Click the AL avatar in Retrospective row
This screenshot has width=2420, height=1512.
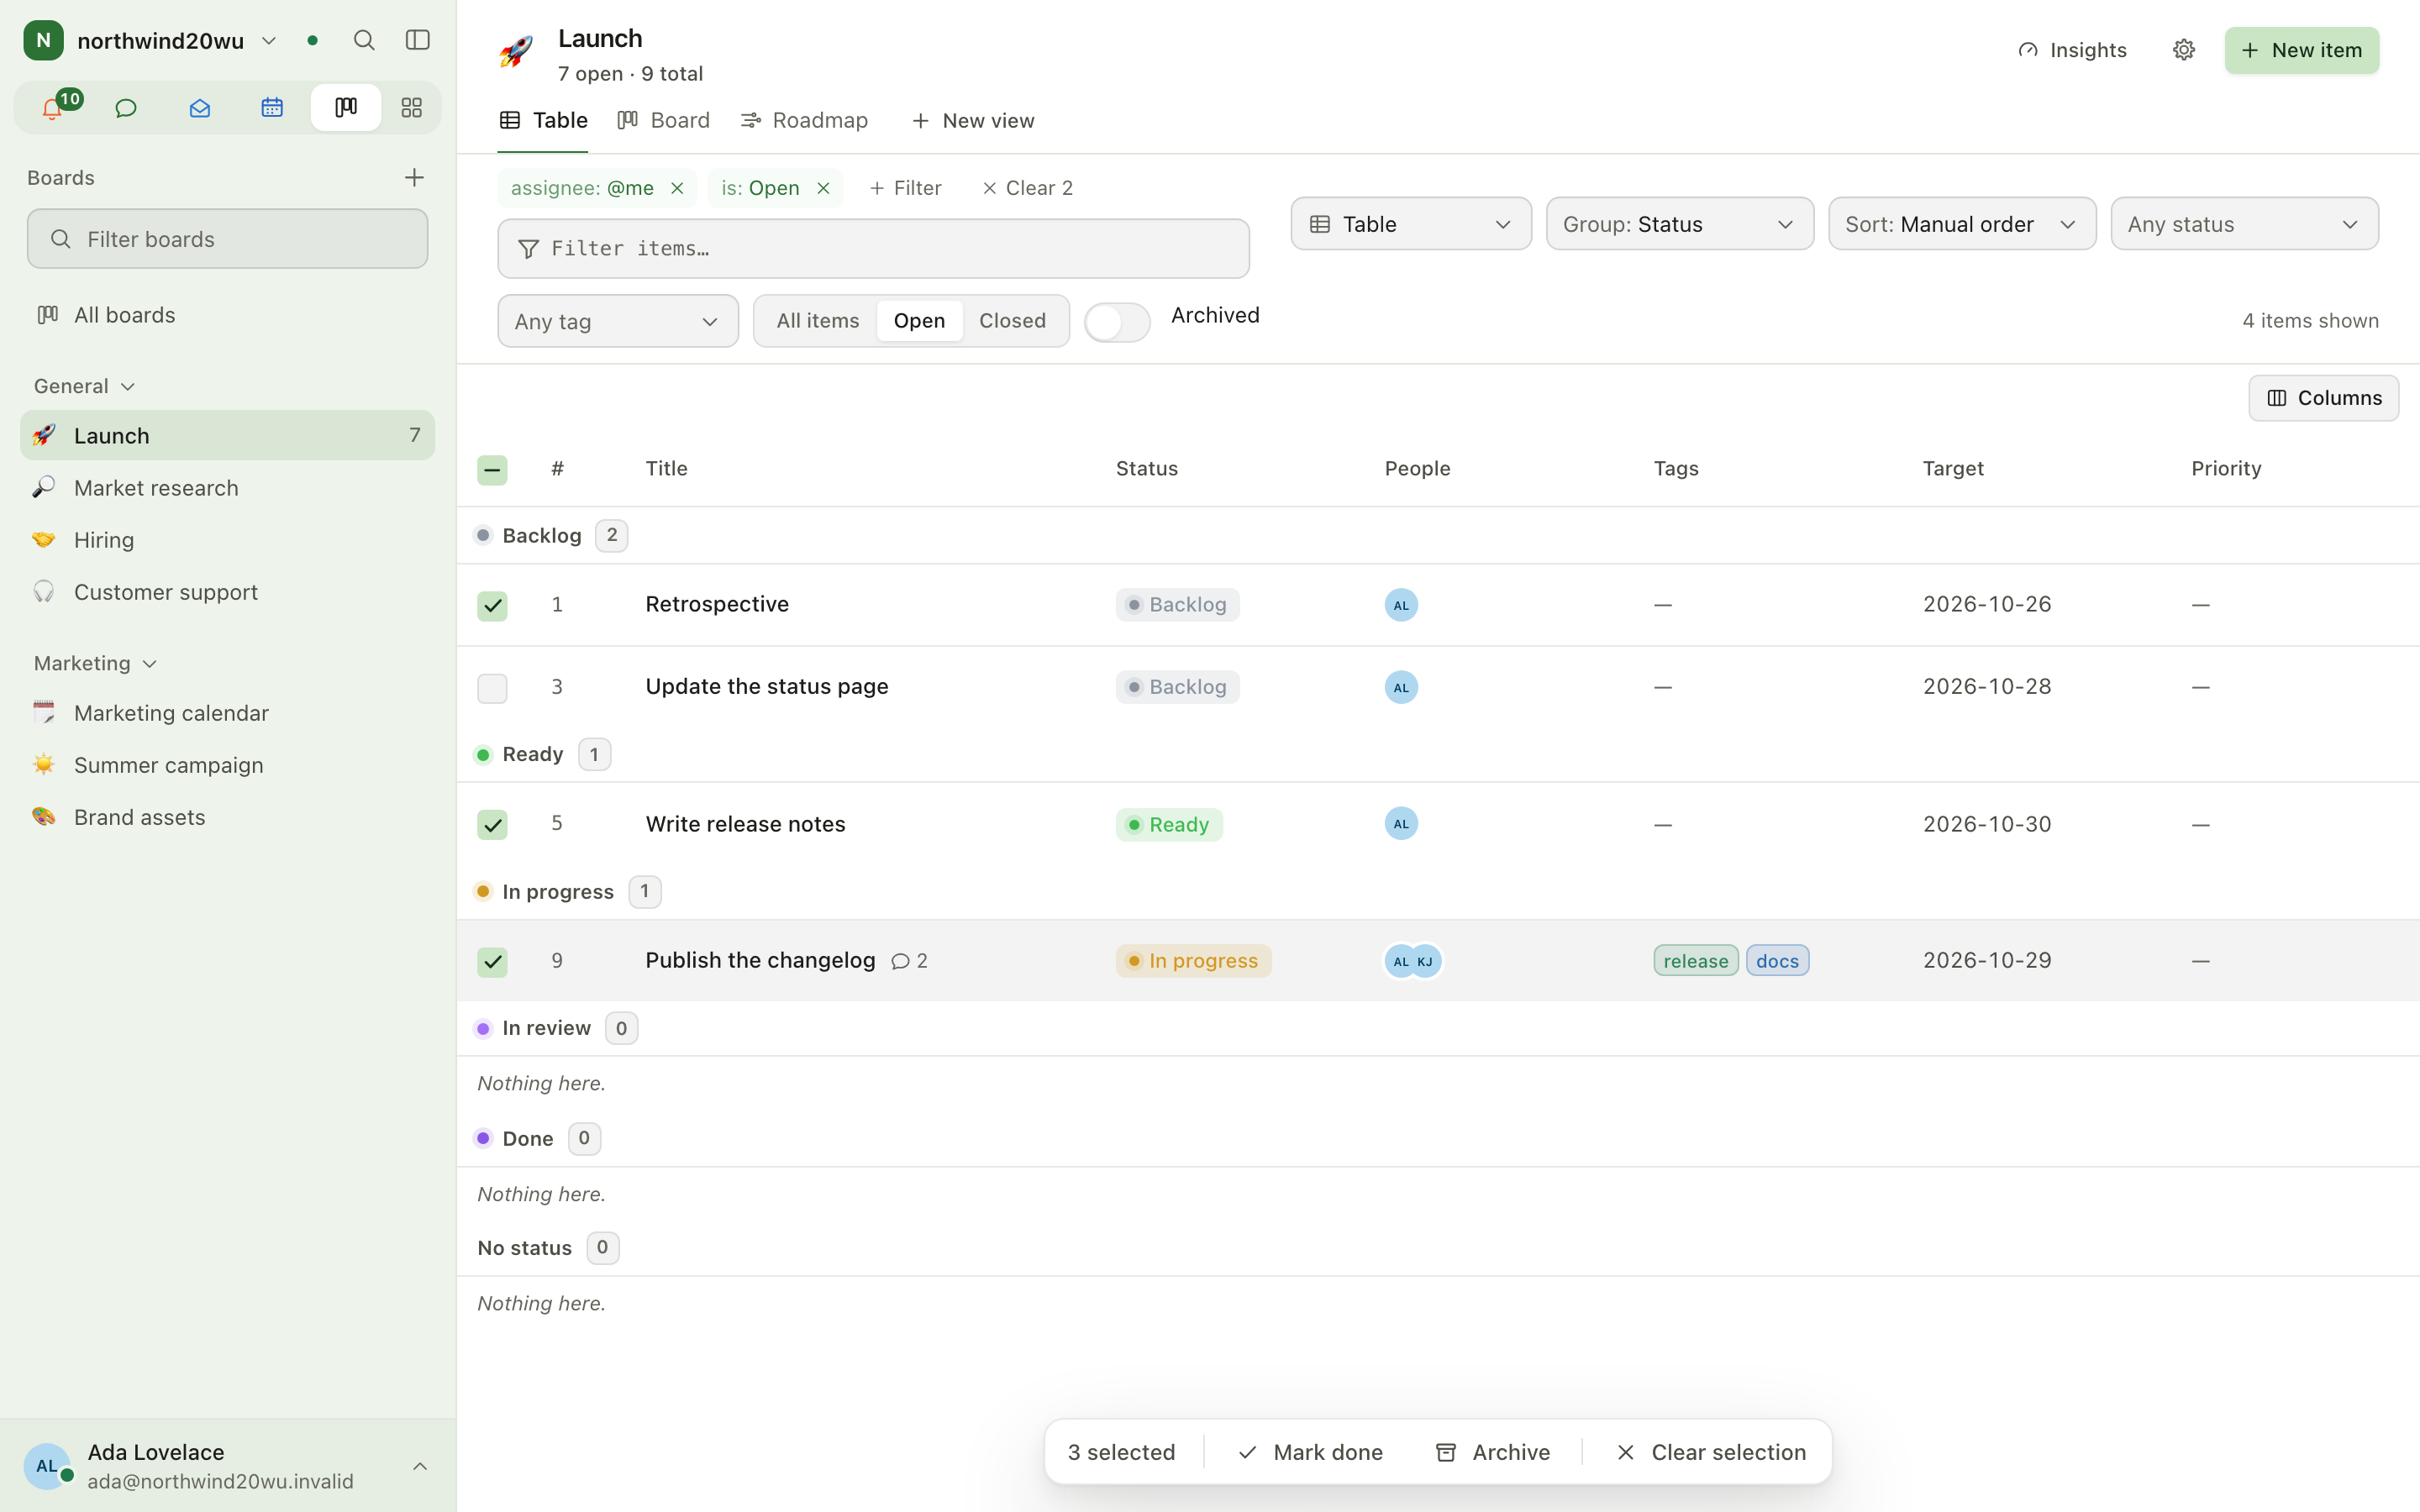[1401, 605]
